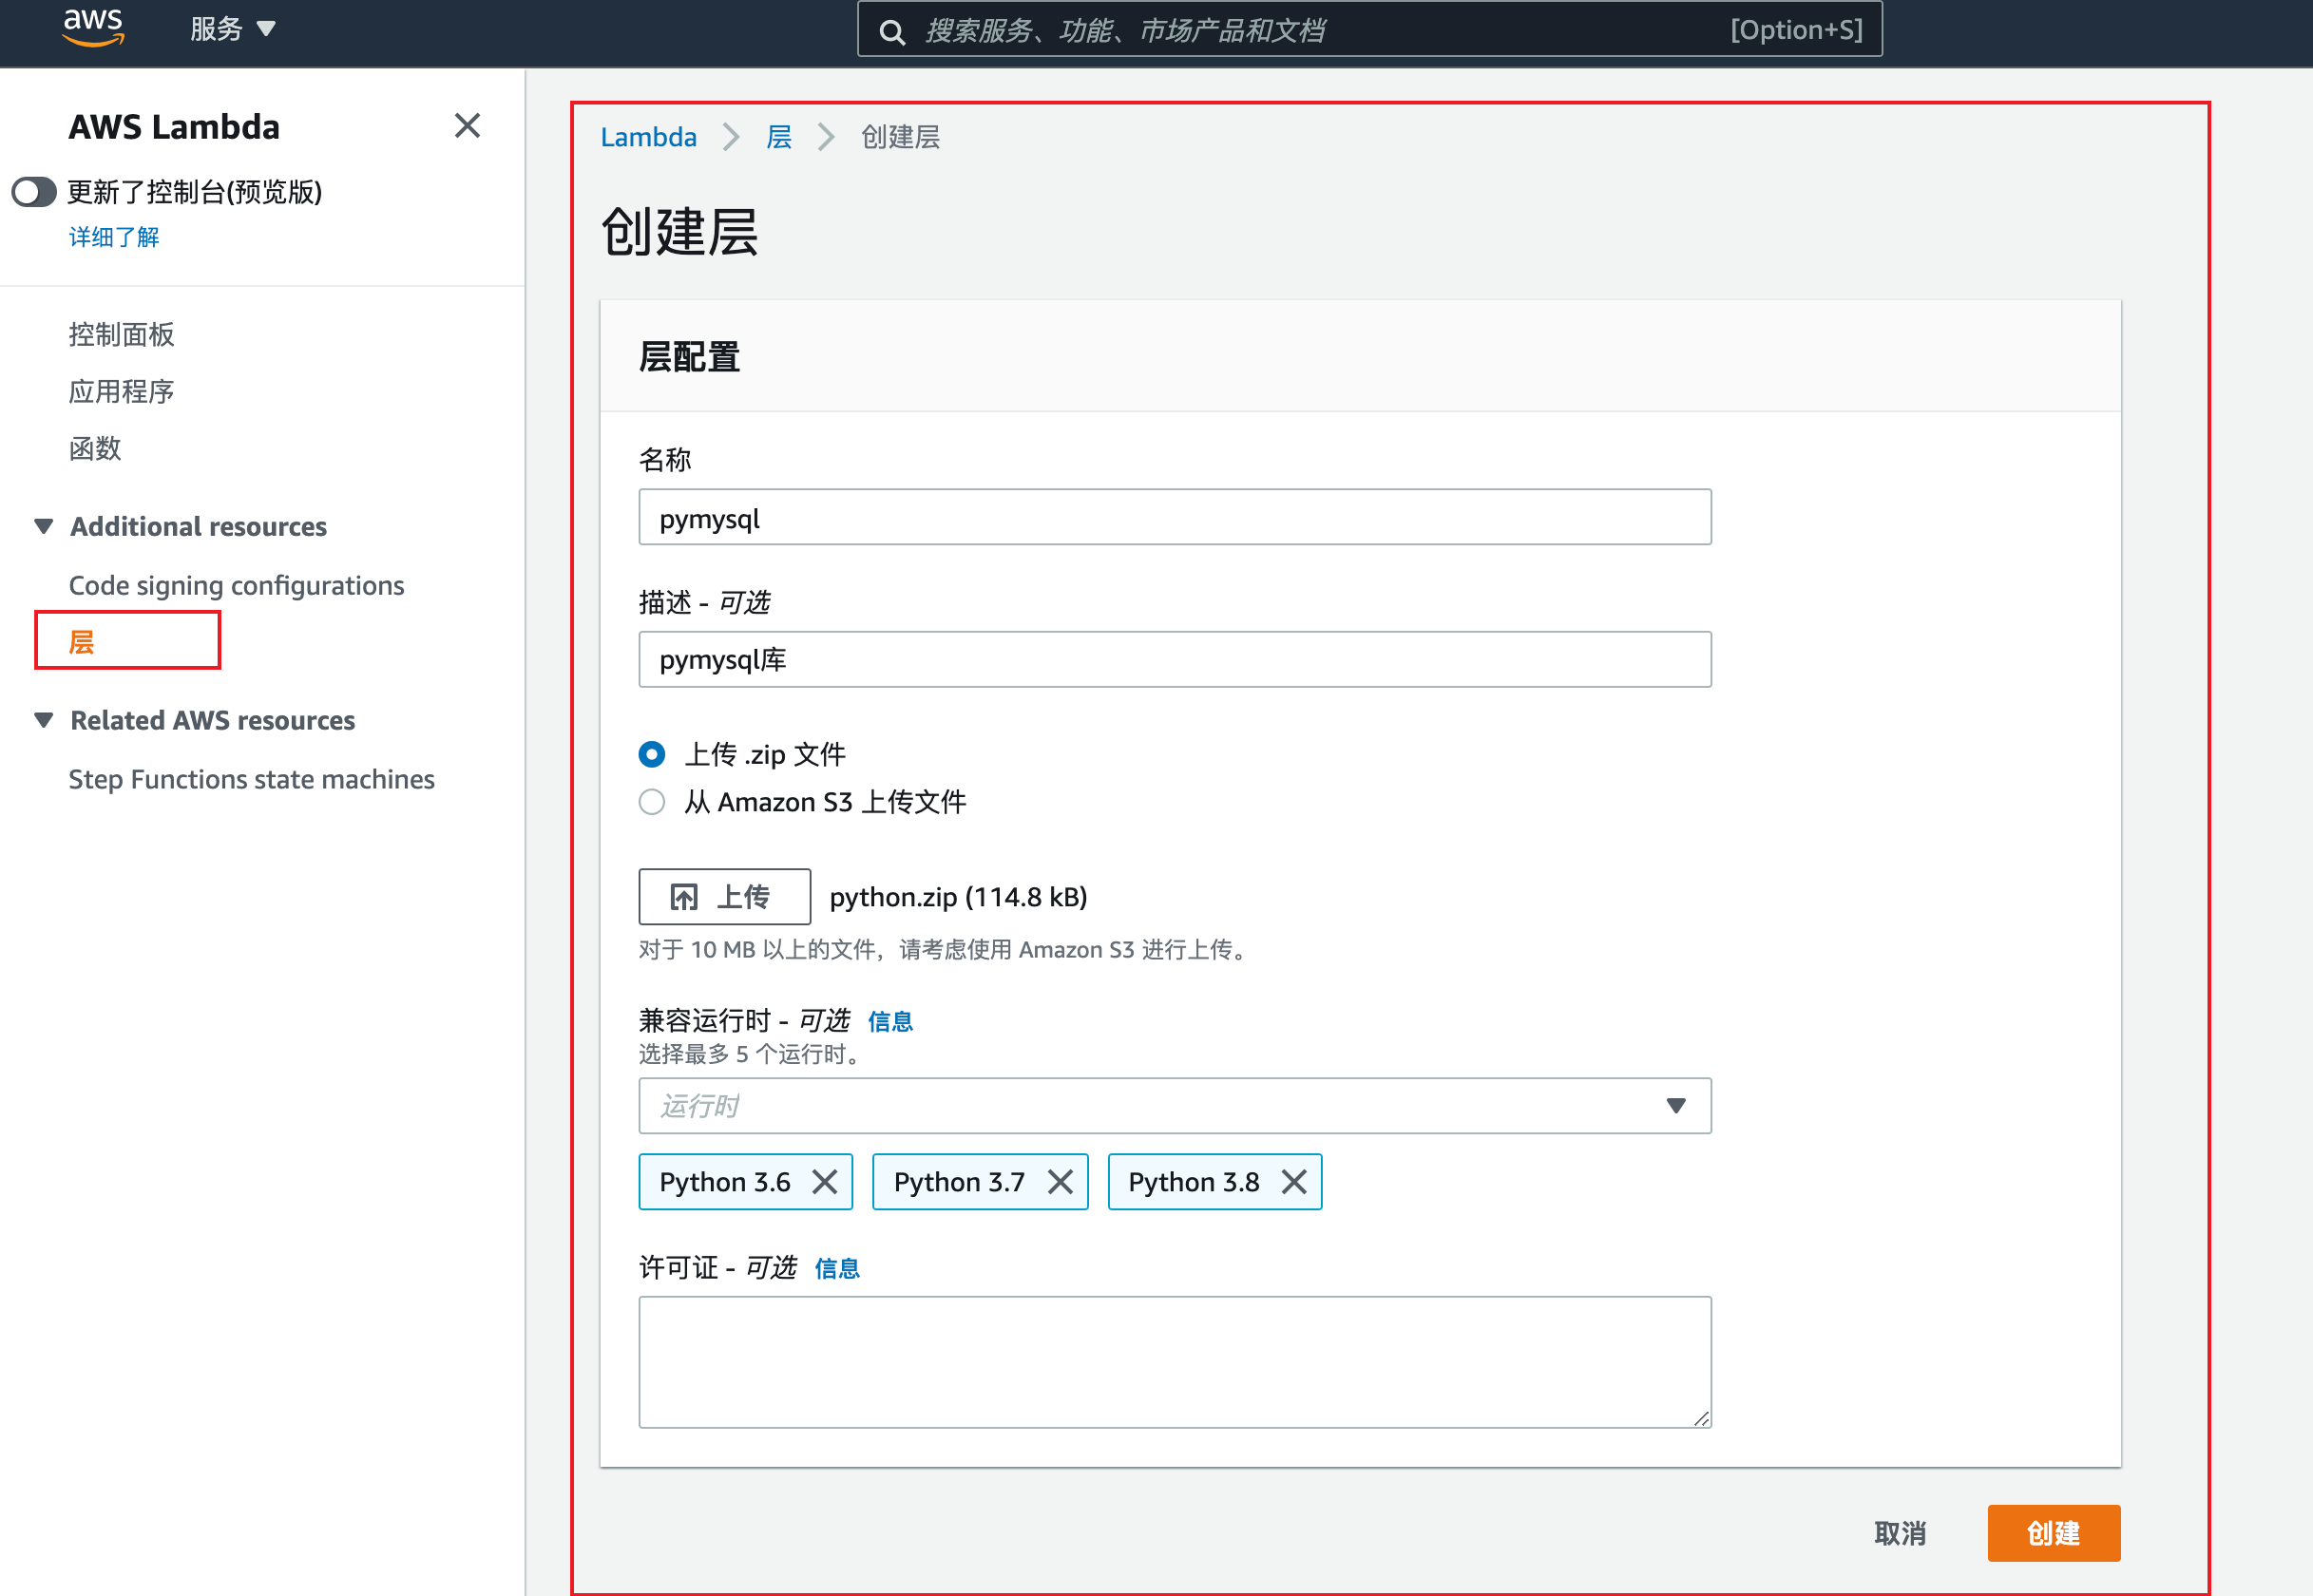This screenshot has width=2313, height=1596.
Task: Click the upload icon next to 上传
Action: click(x=685, y=896)
